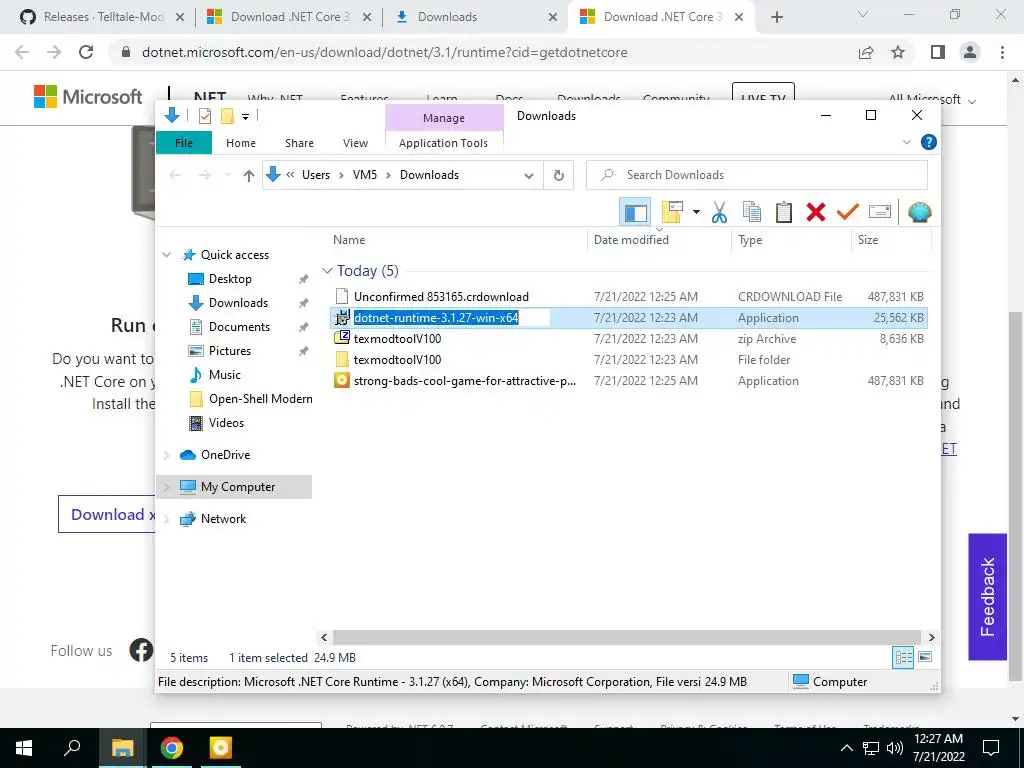Click the Paste clipboard icon
The height and width of the screenshot is (768, 1024).
[784, 212]
